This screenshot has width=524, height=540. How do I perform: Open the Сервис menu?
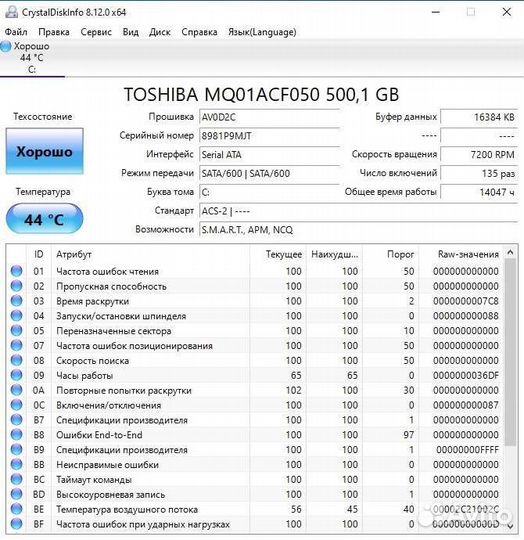(96, 32)
